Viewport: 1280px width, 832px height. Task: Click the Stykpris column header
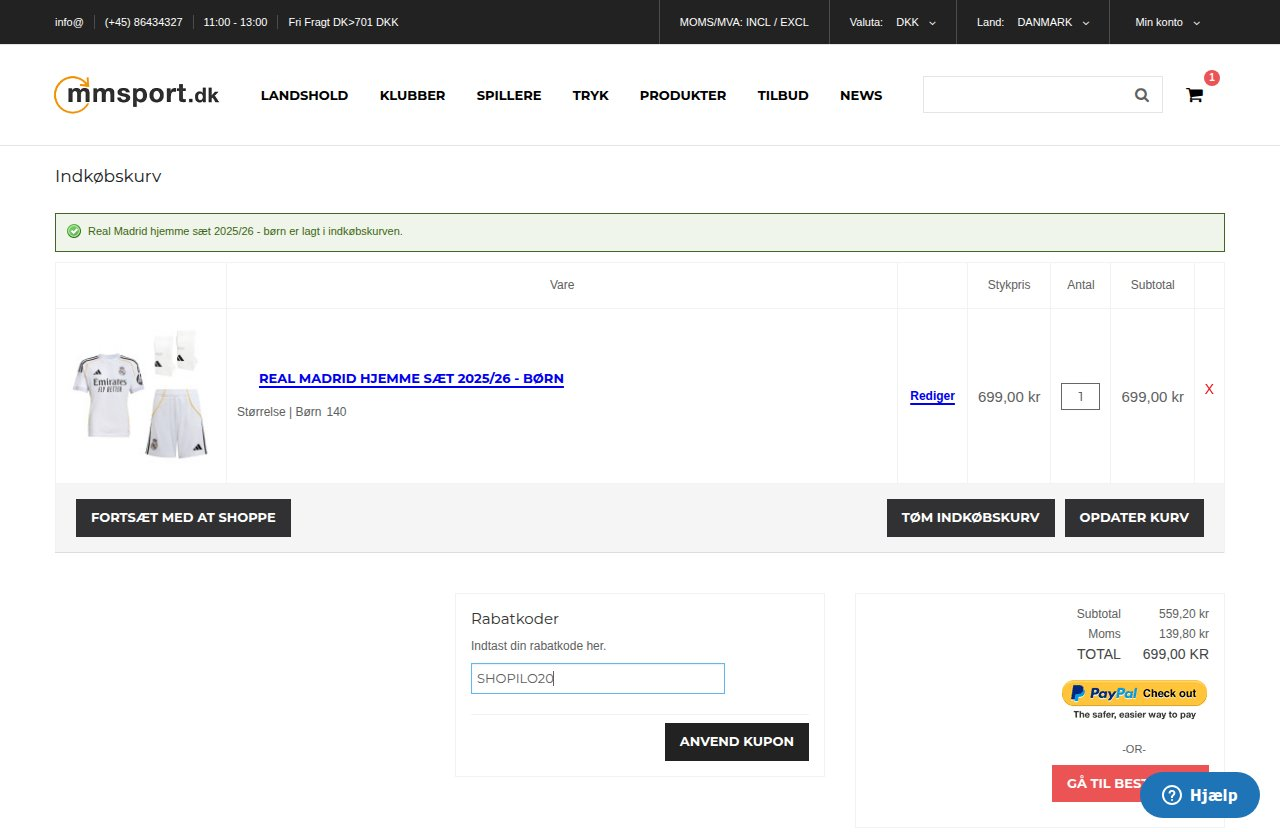click(1009, 285)
